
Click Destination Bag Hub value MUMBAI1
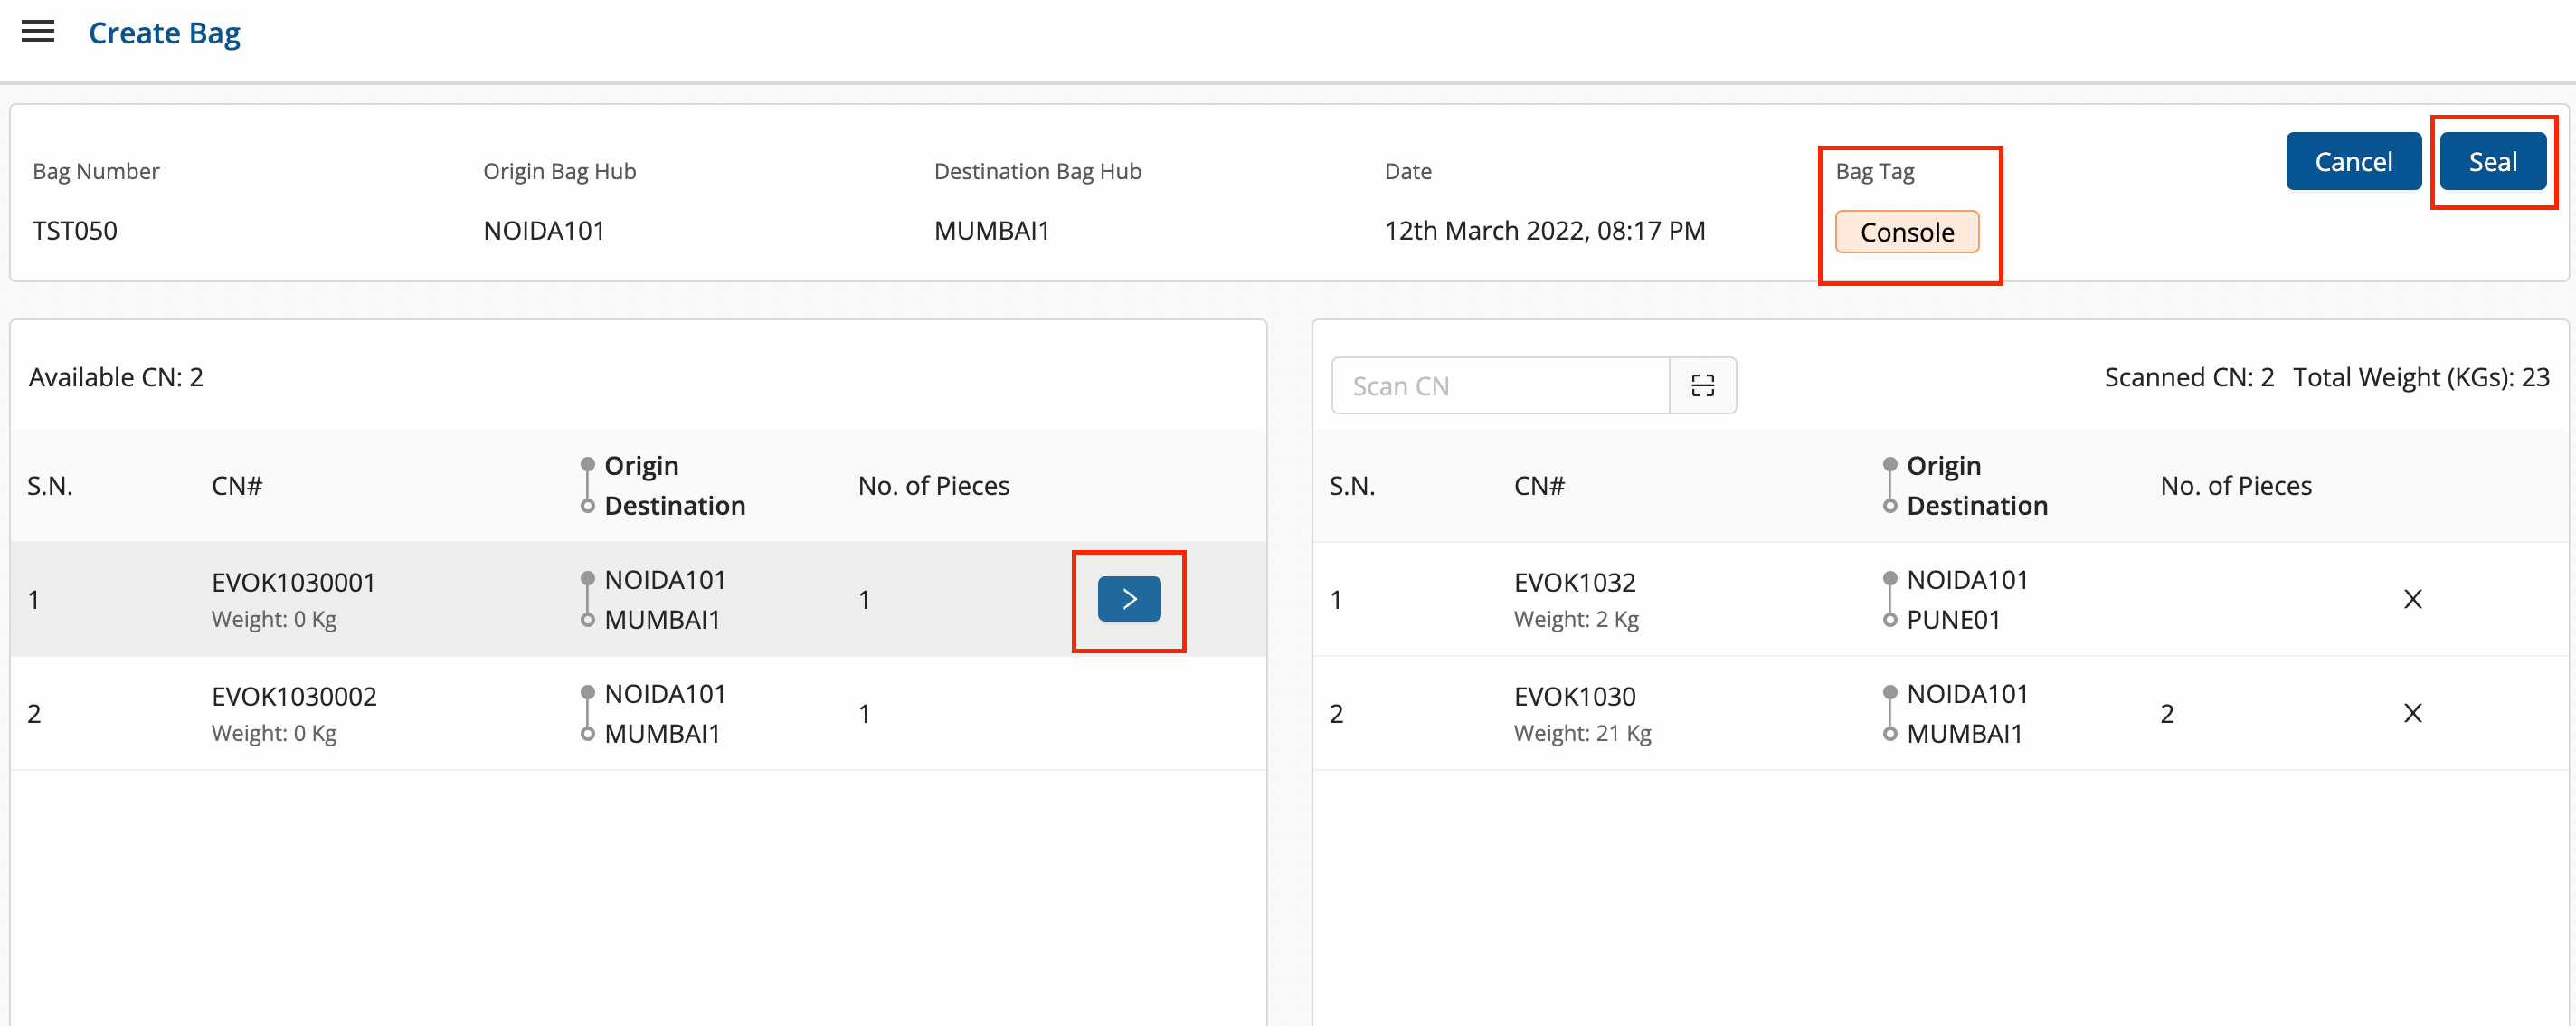[x=991, y=231]
